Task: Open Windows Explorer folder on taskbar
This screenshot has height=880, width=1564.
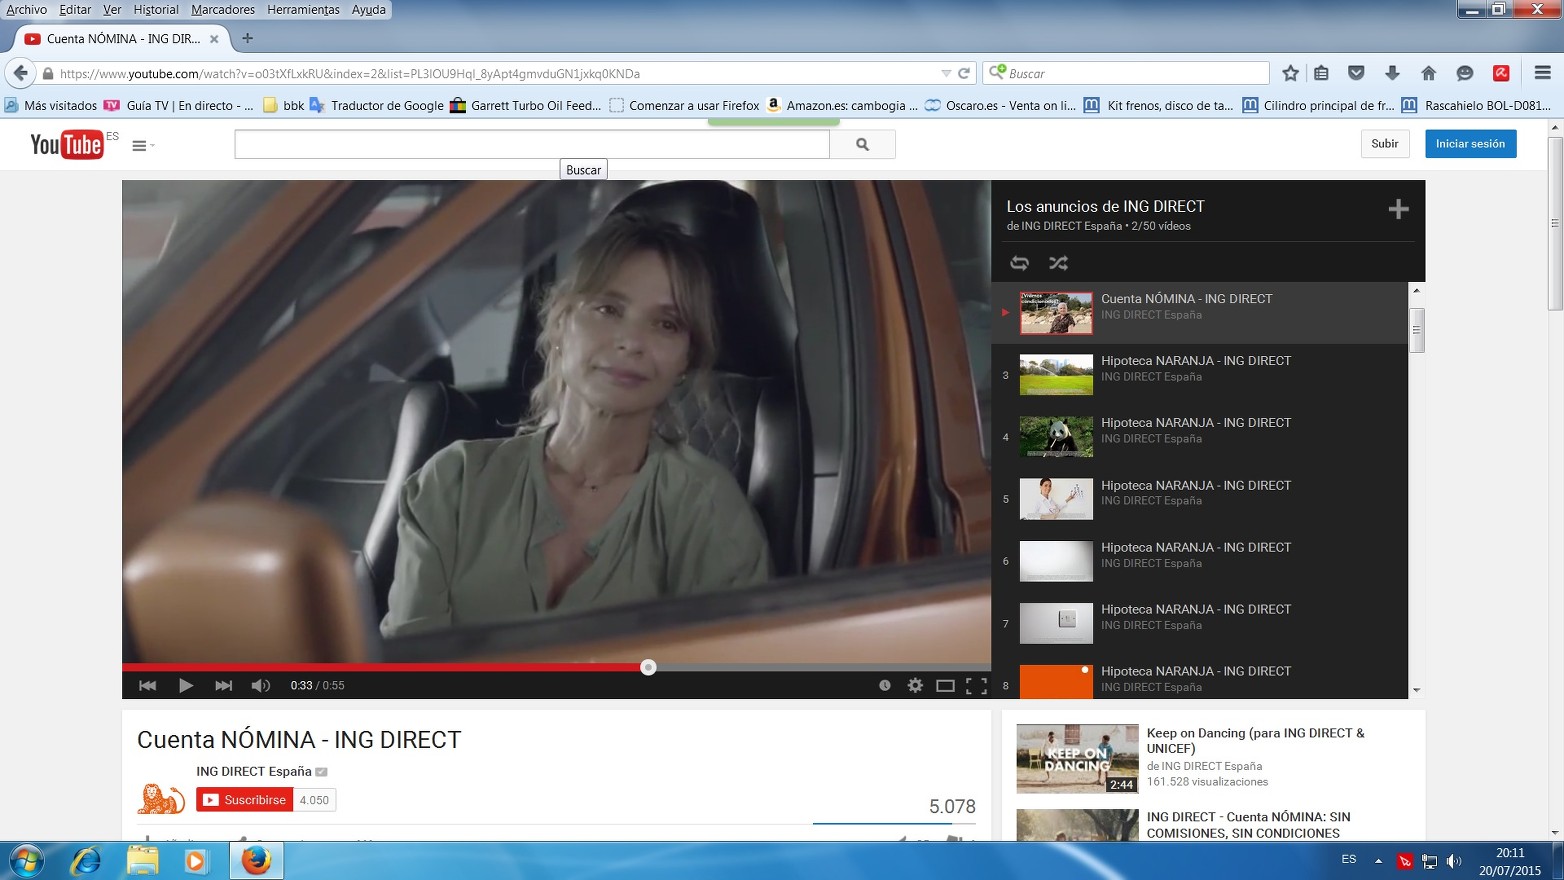Action: pyautogui.click(x=142, y=860)
